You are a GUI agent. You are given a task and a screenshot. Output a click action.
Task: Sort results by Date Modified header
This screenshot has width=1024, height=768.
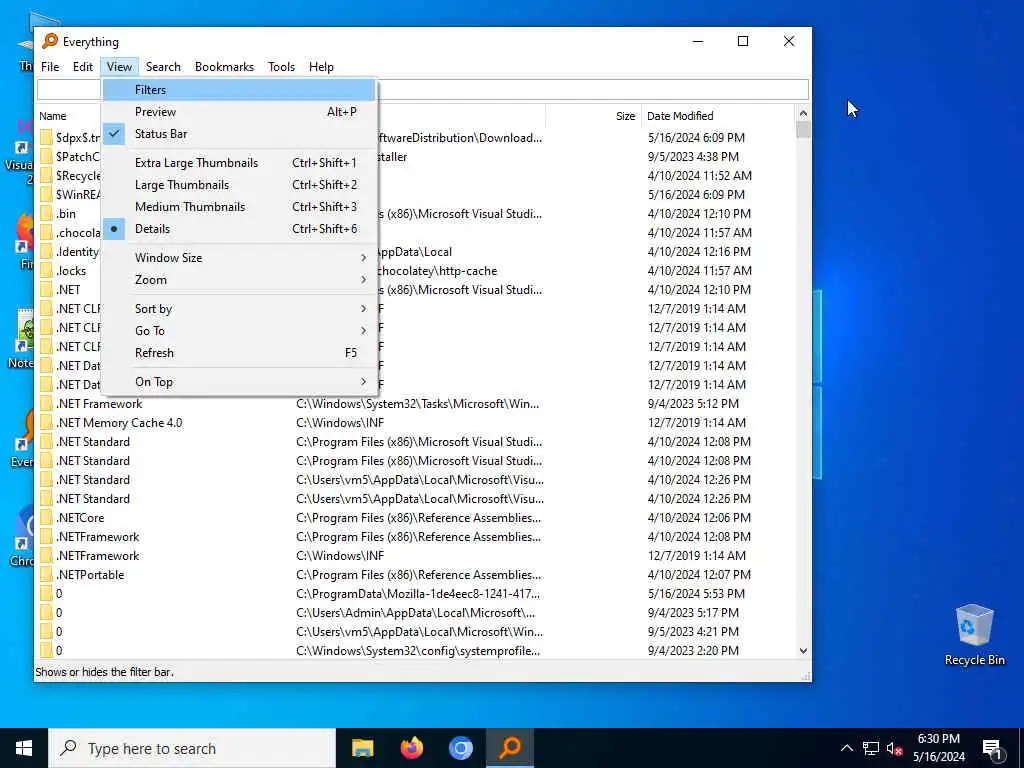718,116
